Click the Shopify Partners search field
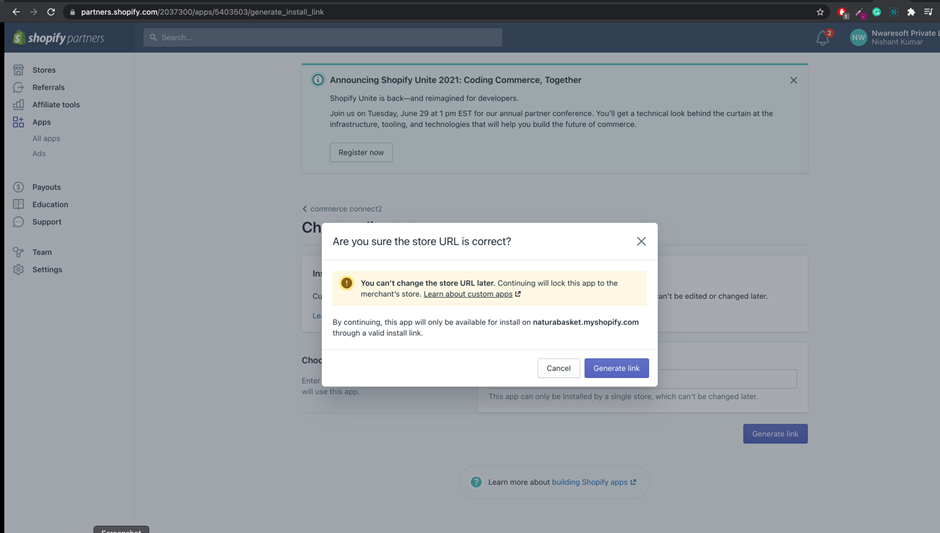Viewport: 940px width, 533px height. (323, 38)
